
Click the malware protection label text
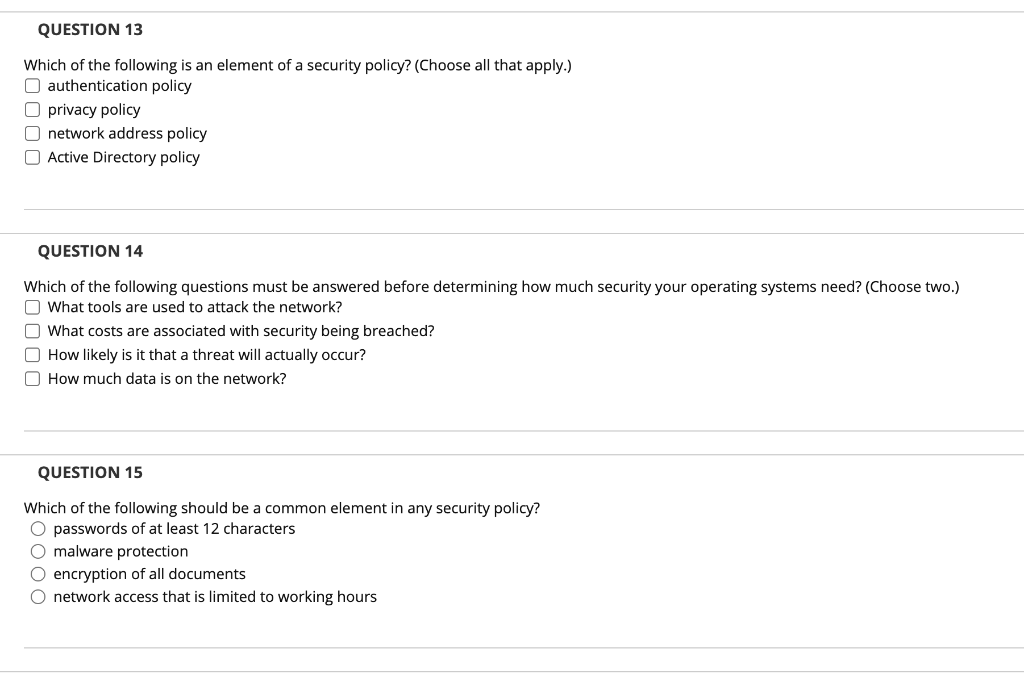pos(120,552)
